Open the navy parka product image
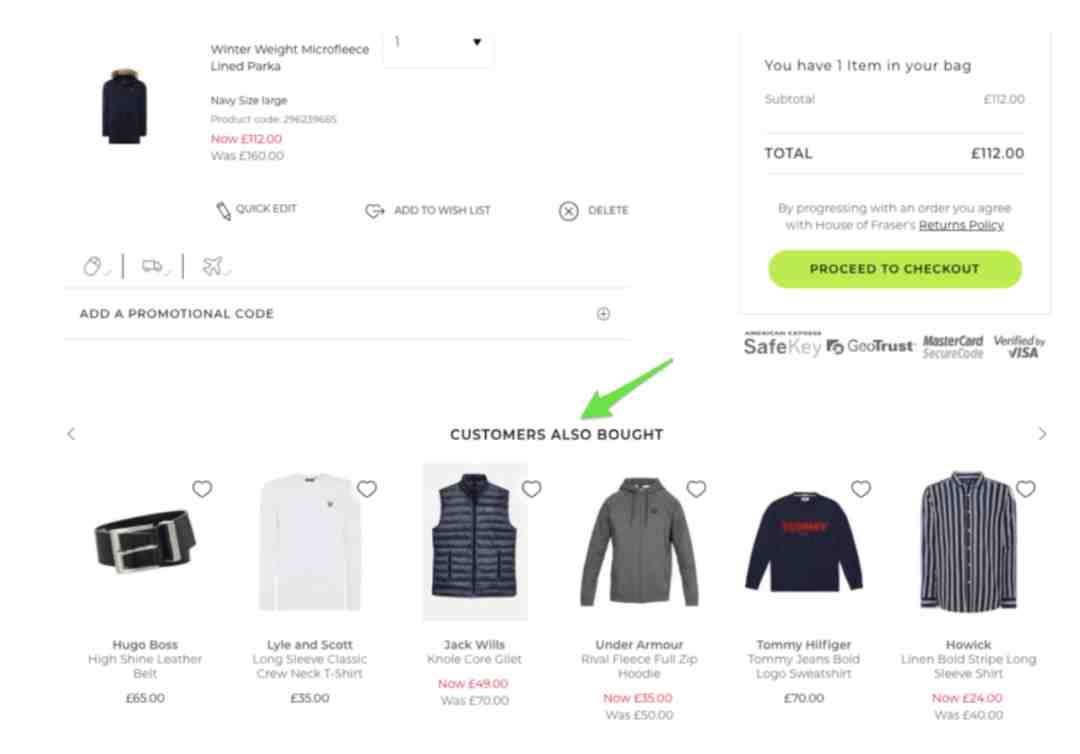The image size is (1080, 754). point(125,105)
